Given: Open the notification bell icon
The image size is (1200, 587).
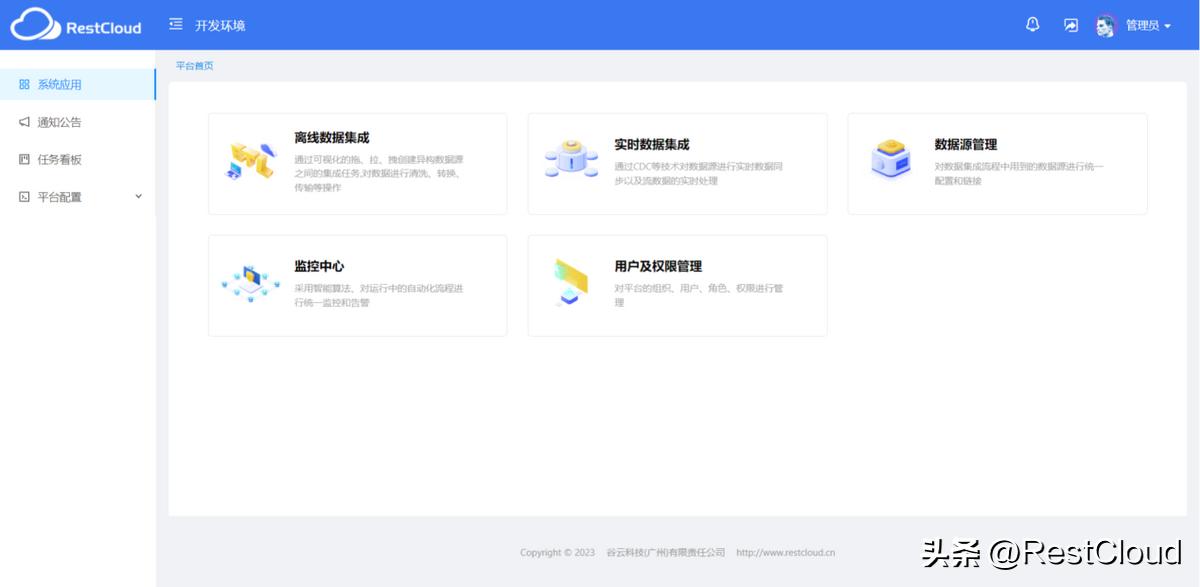Looking at the screenshot, I should (x=1033, y=24).
